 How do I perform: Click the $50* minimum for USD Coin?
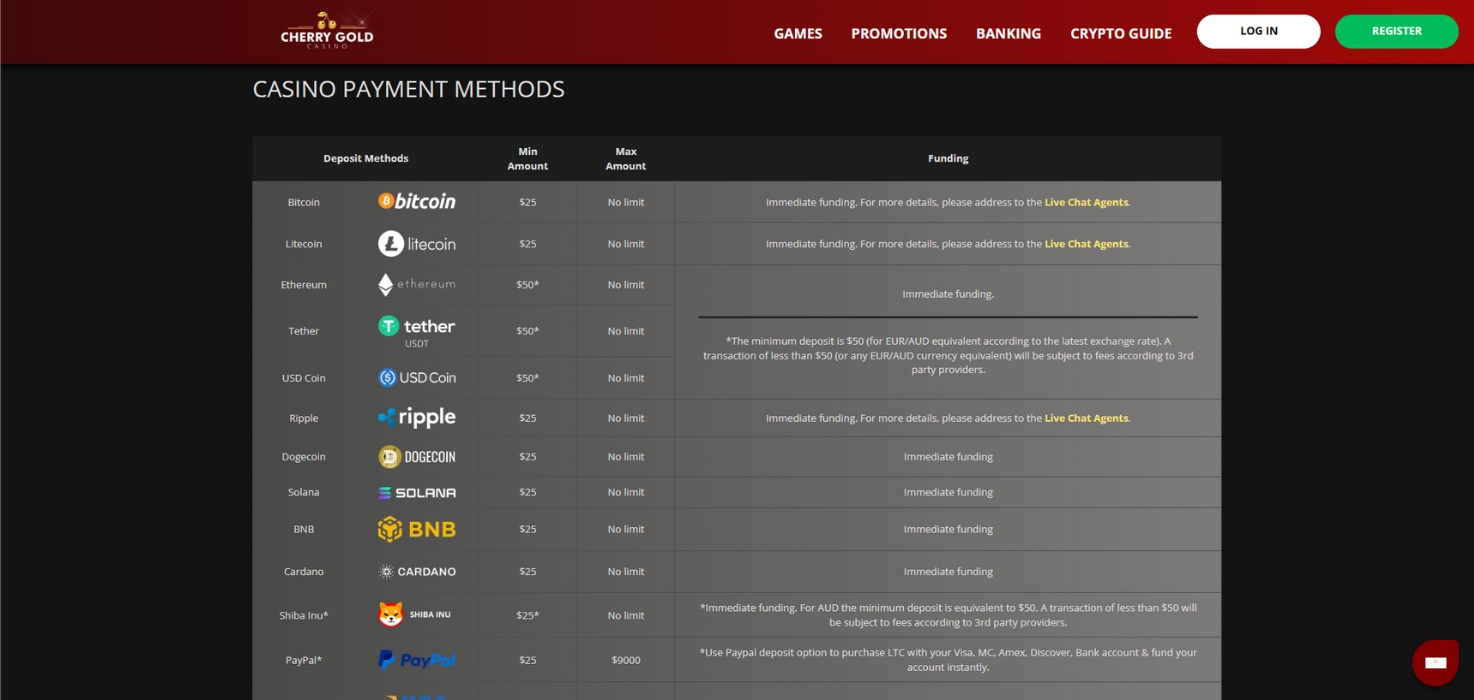point(528,378)
